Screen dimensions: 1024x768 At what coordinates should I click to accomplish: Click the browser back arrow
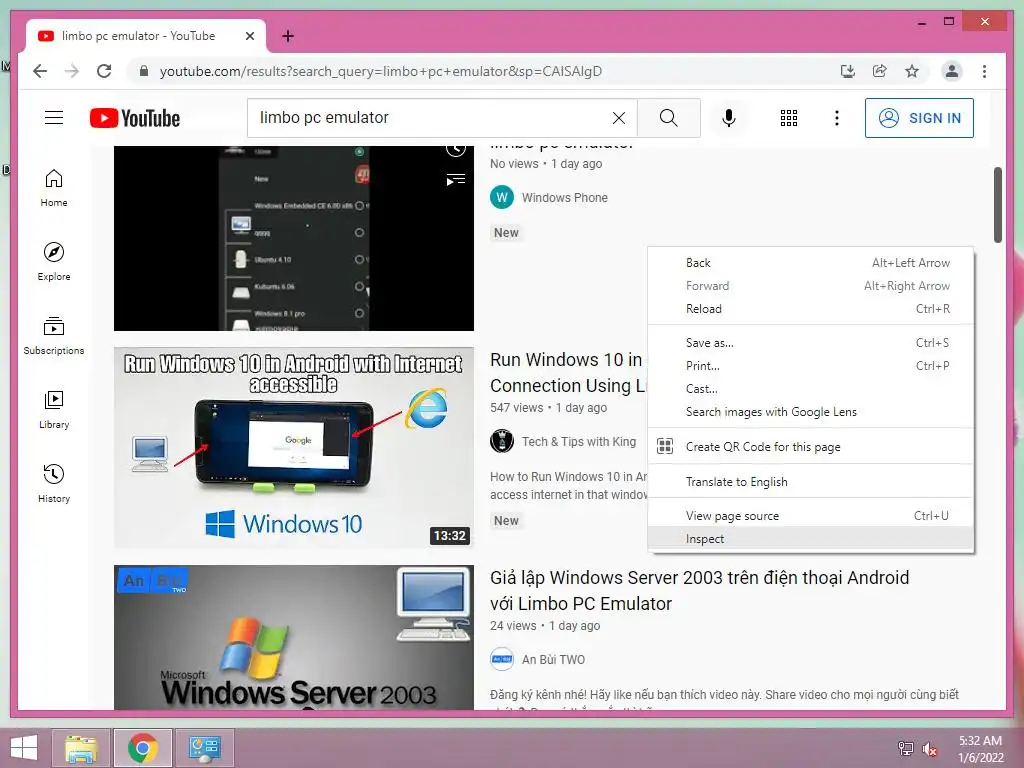click(40, 71)
